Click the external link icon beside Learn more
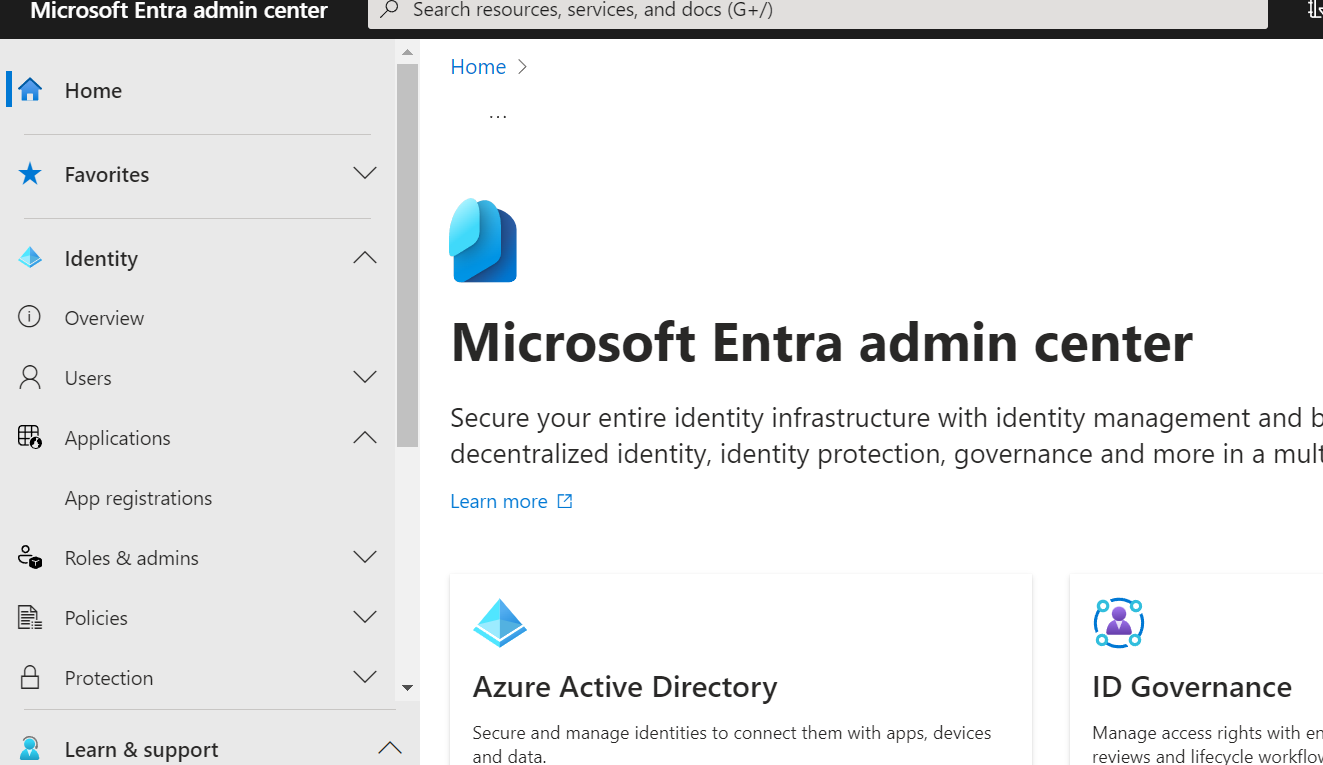 565,501
